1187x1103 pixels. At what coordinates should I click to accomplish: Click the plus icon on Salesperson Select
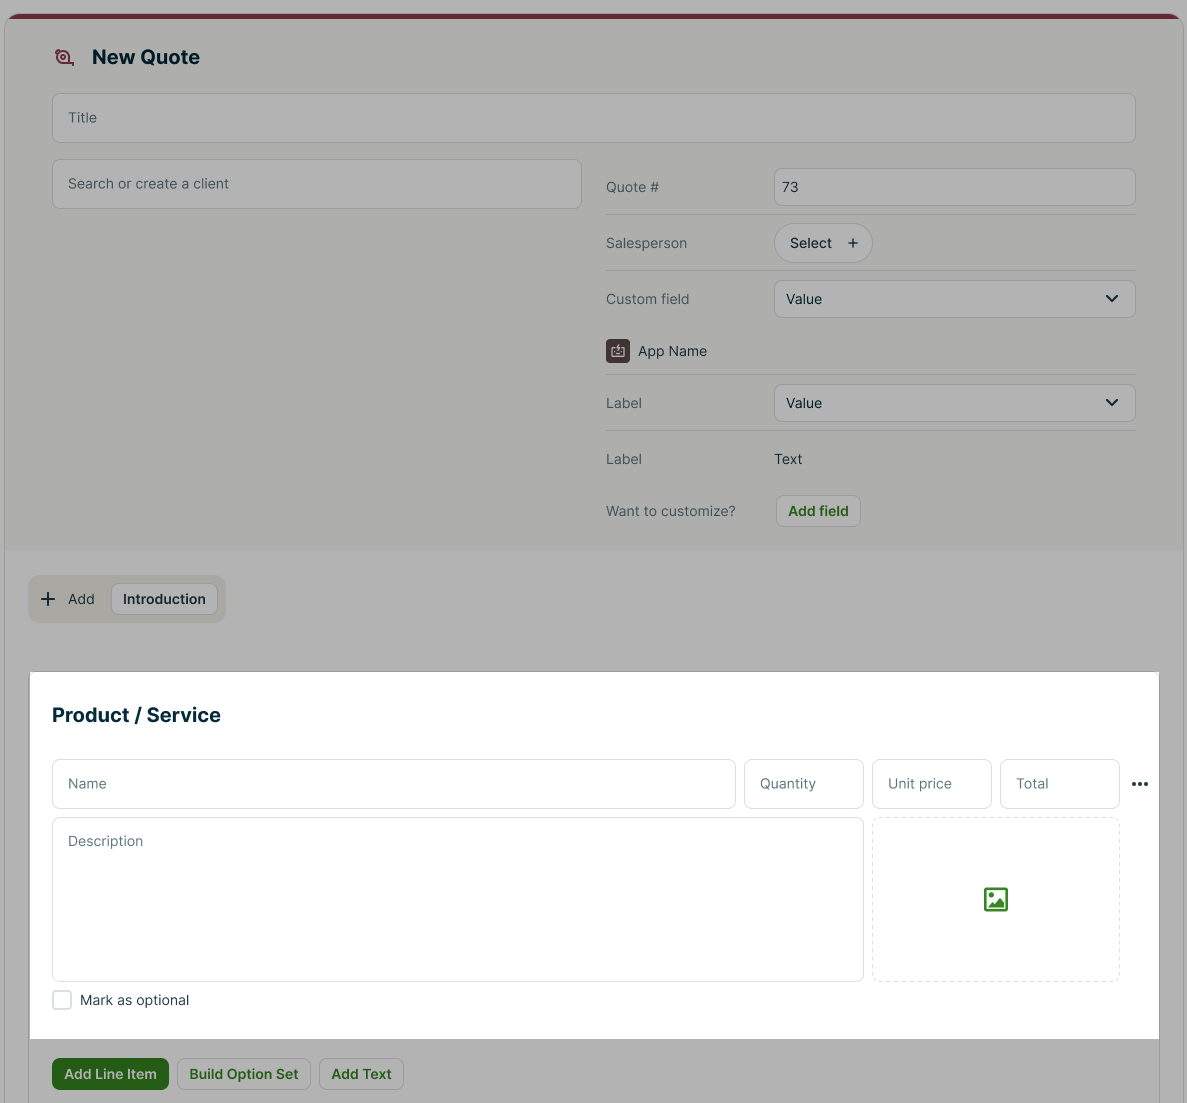[x=853, y=243]
